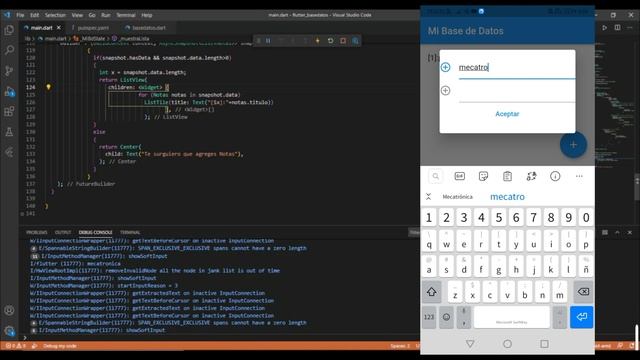
Task: Tap the plus icon beside empty field
Action: point(445,90)
